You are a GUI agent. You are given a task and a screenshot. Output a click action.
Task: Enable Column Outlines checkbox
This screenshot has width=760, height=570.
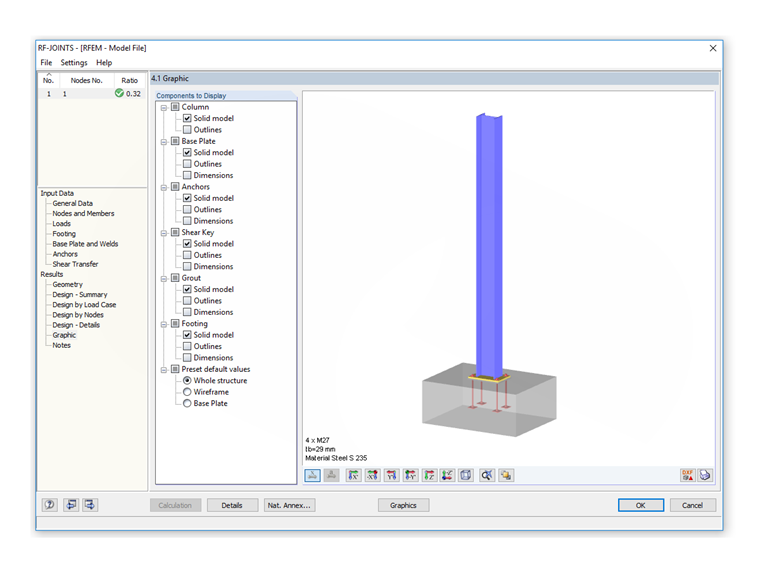coord(187,129)
